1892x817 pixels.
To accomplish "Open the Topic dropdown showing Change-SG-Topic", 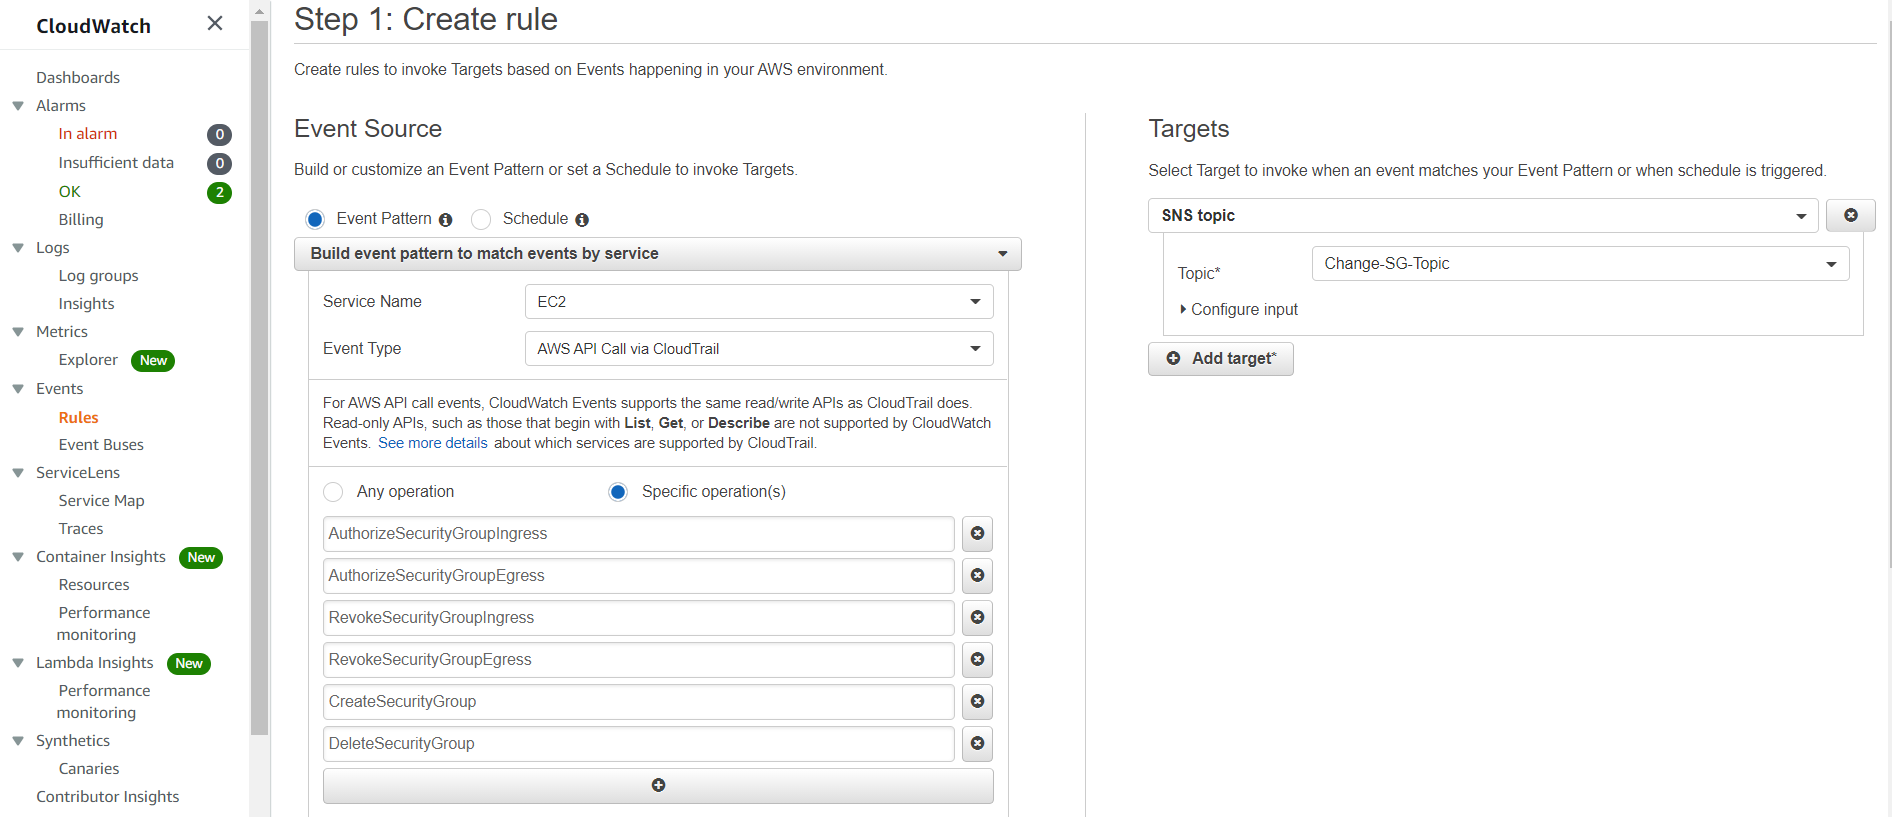I will coord(1580,264).
